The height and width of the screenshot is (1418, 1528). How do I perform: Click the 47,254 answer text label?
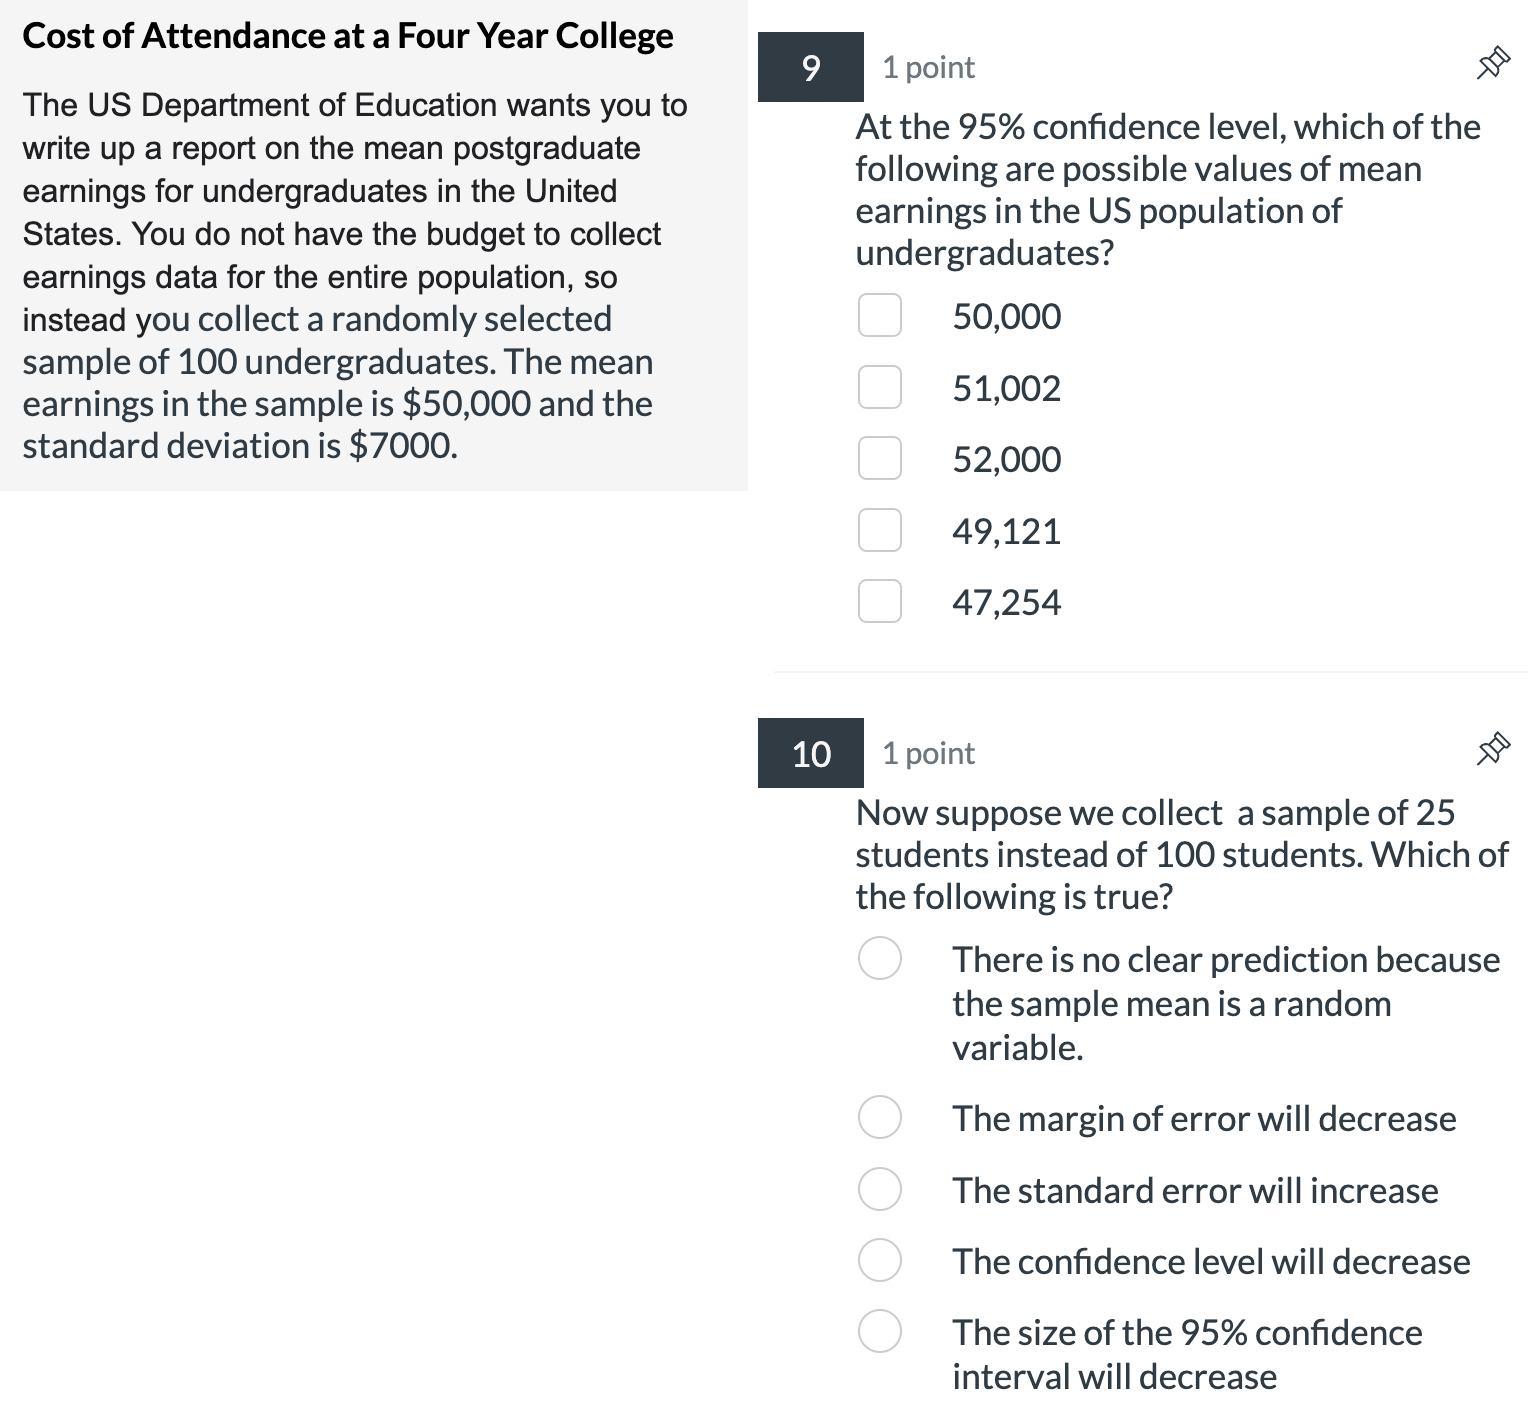point(1007,601)
